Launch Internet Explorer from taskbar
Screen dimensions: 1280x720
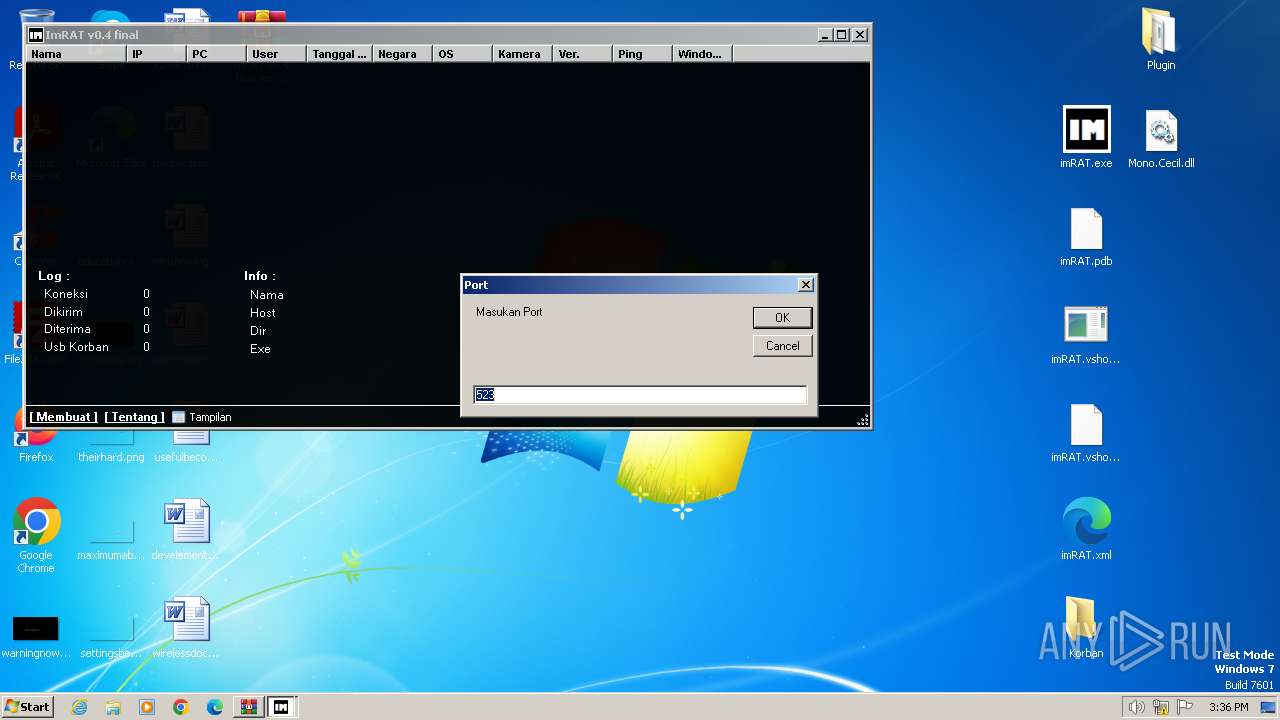(x=79, y=707)
